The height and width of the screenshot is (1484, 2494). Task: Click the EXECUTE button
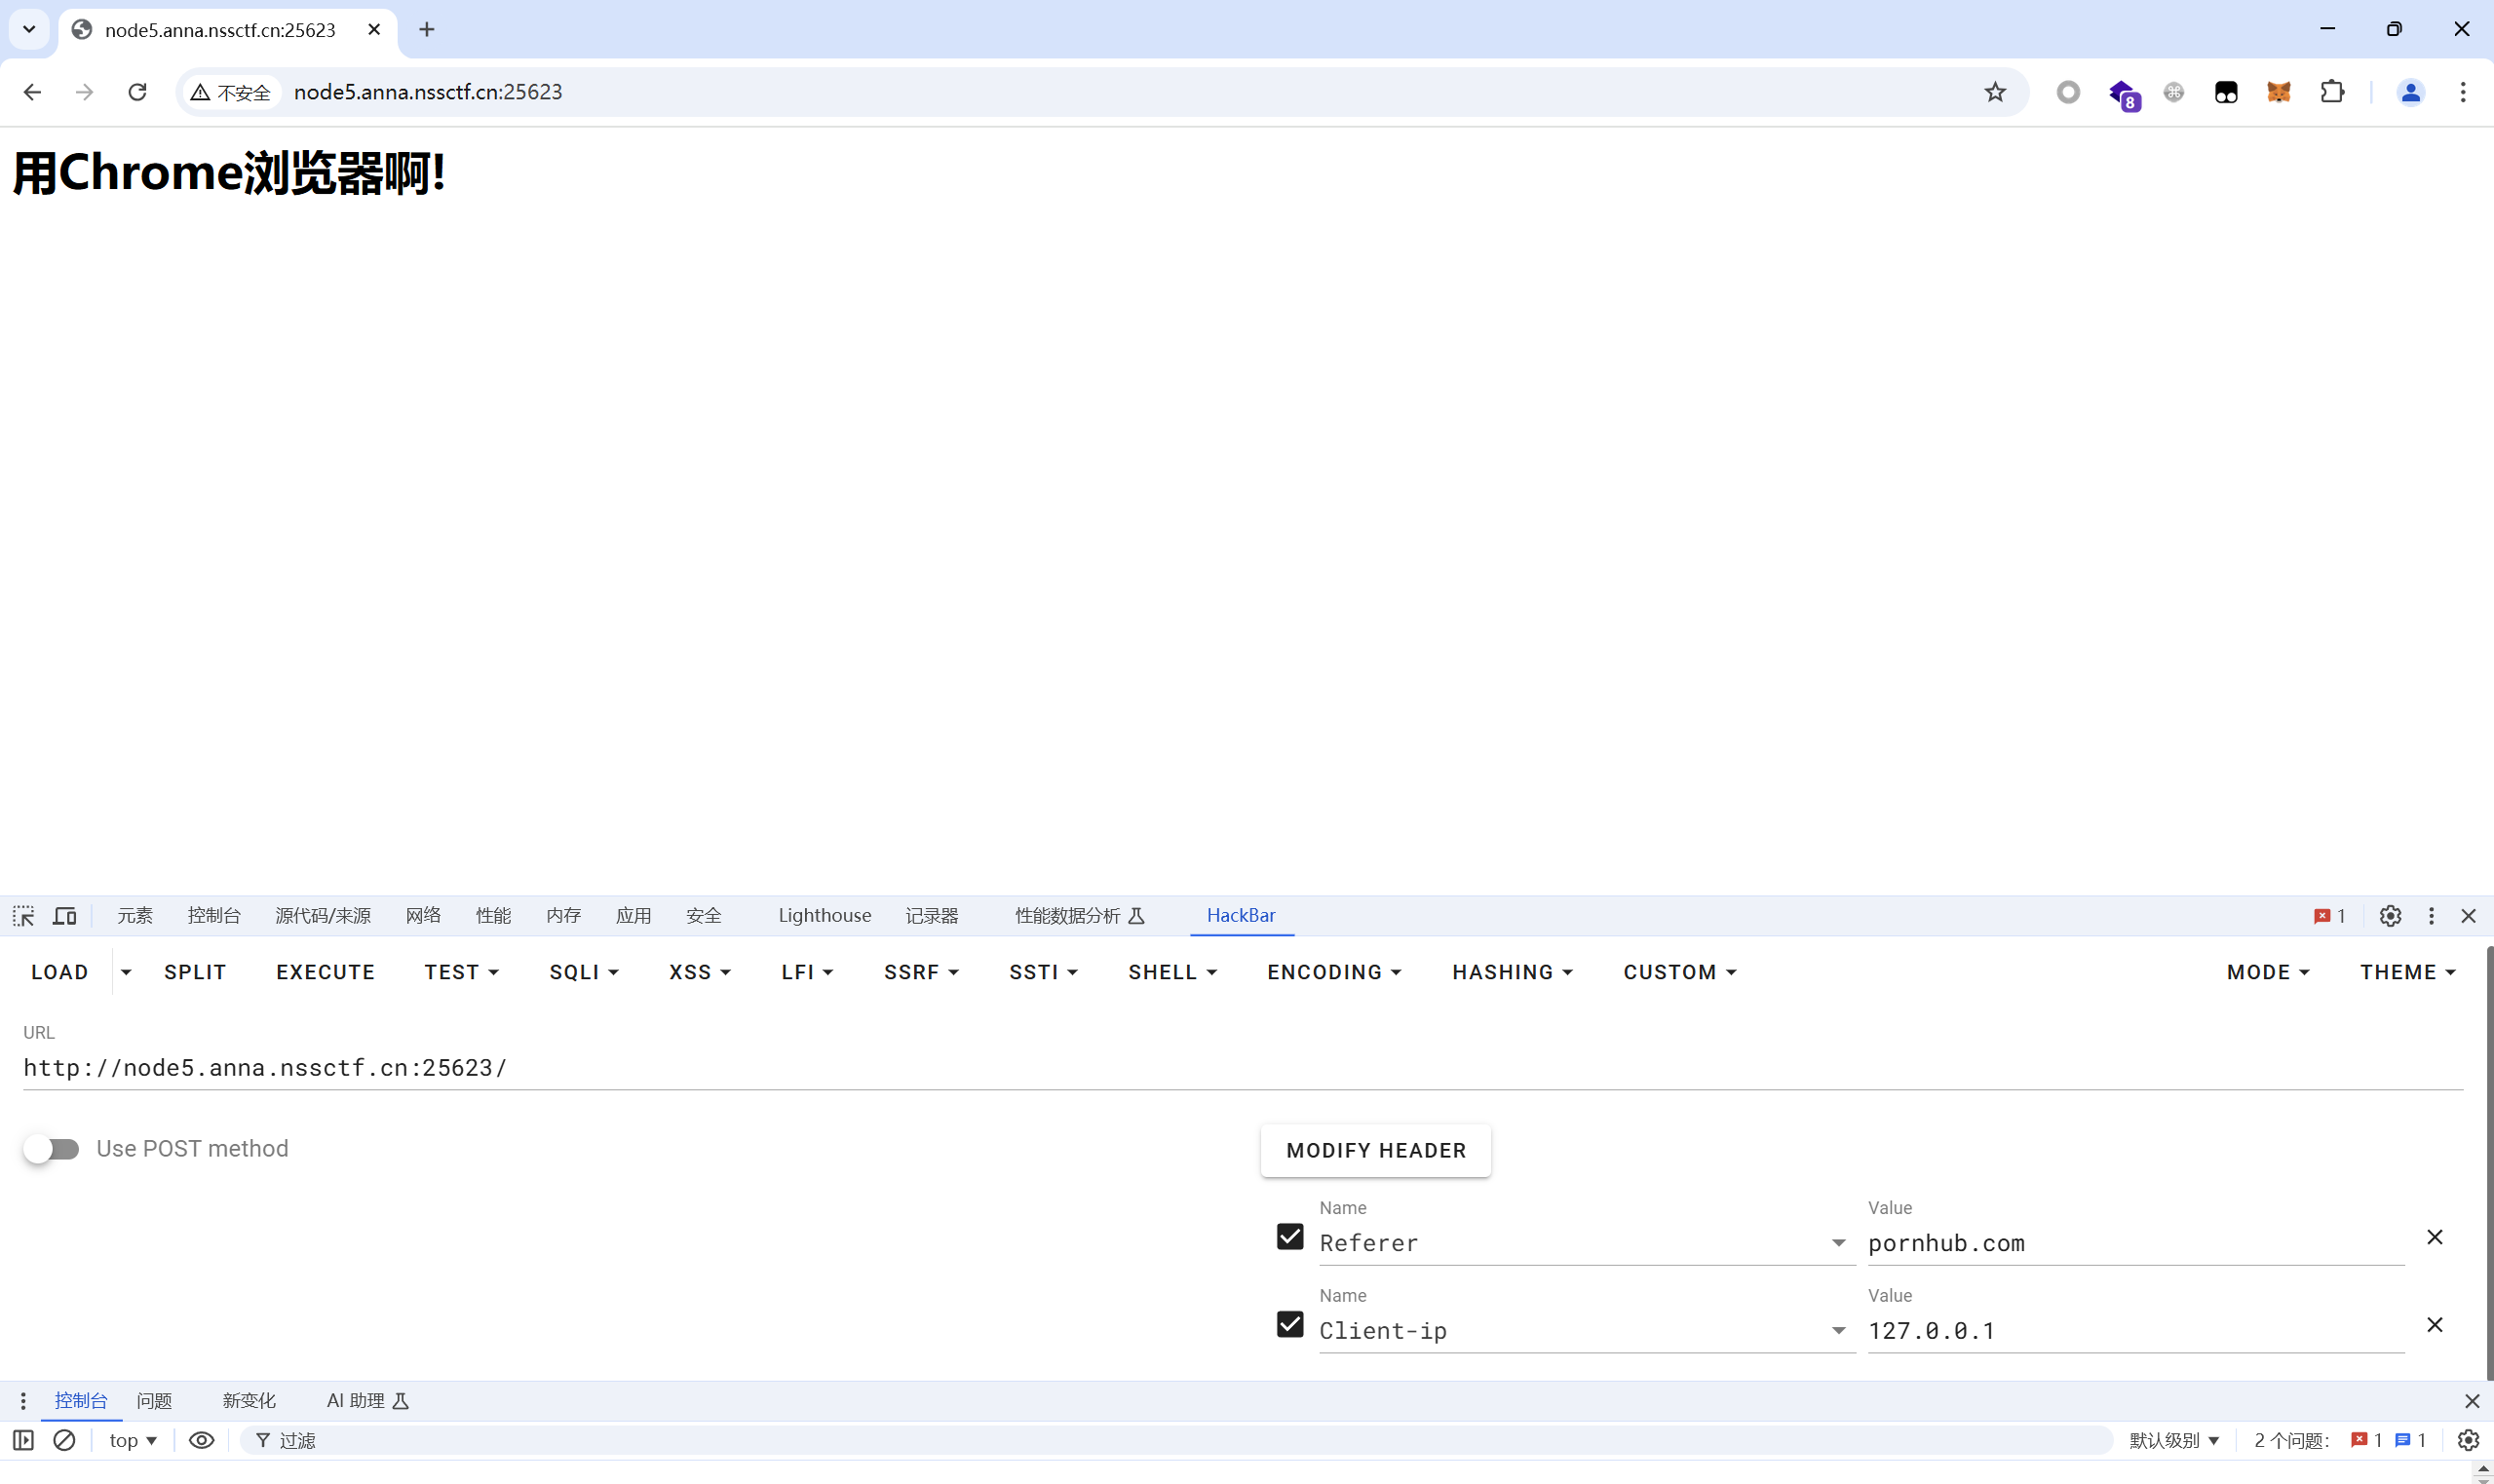pyautogui.click(x=326, y=972)
